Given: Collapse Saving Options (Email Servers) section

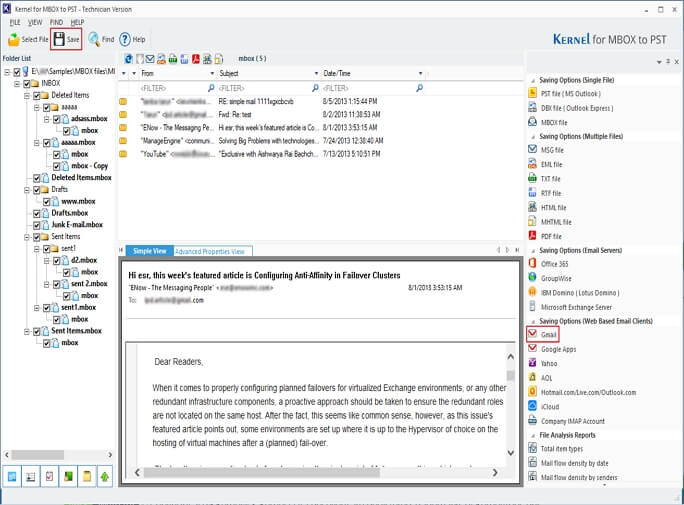Looking at the screenshot, I should pyautogui.click(x=533, y=251).
